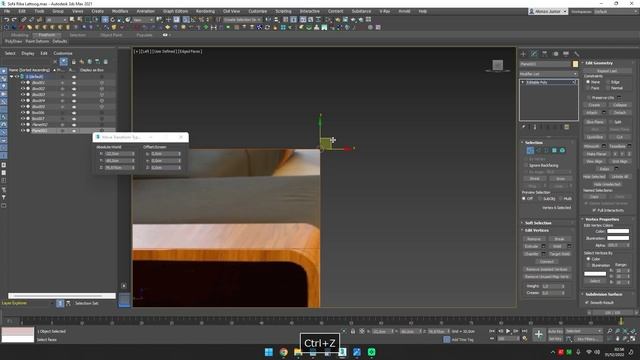The image size is (640, 360).
Task: Open the Modifier List dropdown
Action: pos(549,74)
